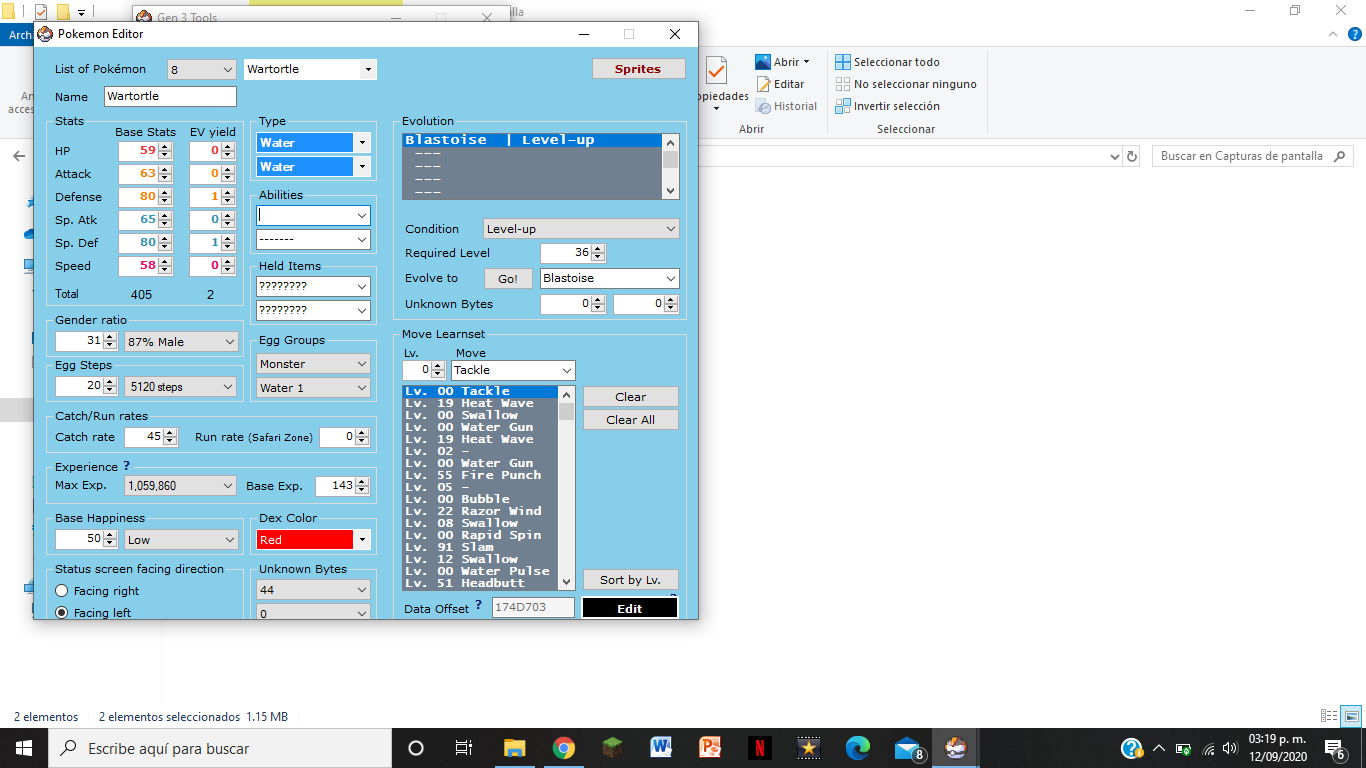Click the Sort by Lv. button
This screenshot has height=768, width=1366.
pyautogui.click(x=630, y=580)
